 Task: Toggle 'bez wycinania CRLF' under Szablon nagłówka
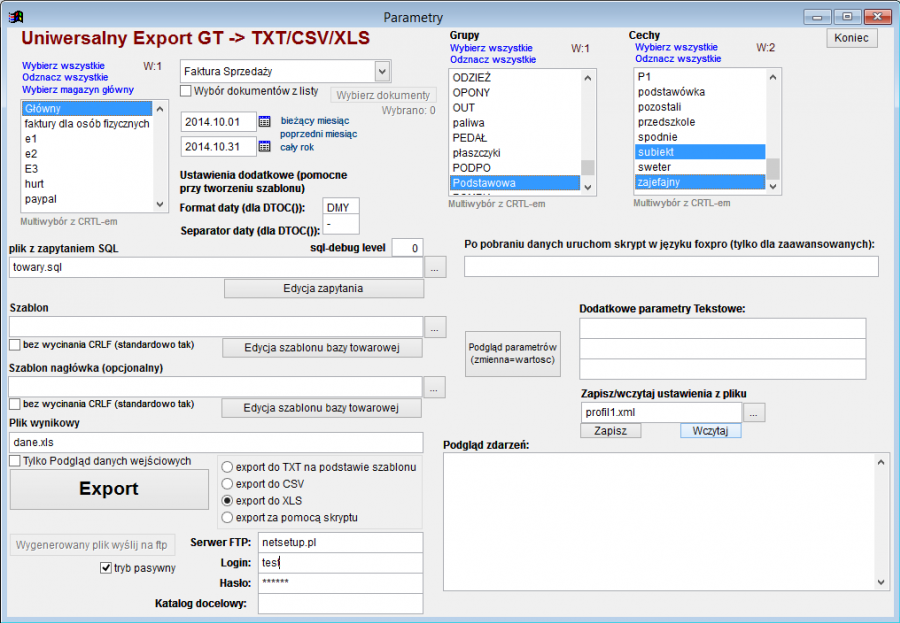pyautogui.click(x=15, y=404)
